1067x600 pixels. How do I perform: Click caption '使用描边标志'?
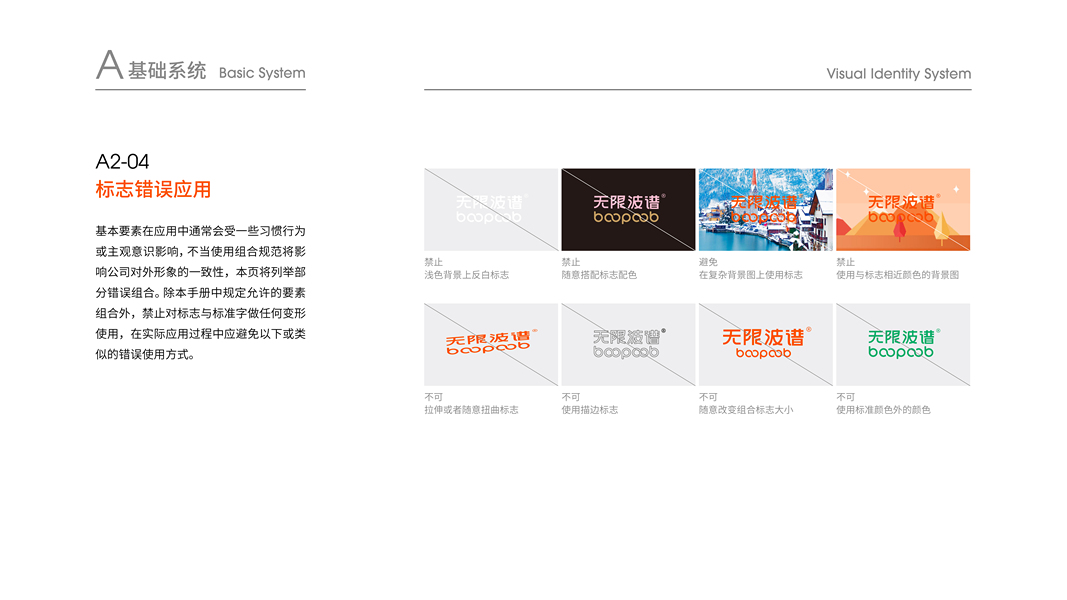(590, 410)
